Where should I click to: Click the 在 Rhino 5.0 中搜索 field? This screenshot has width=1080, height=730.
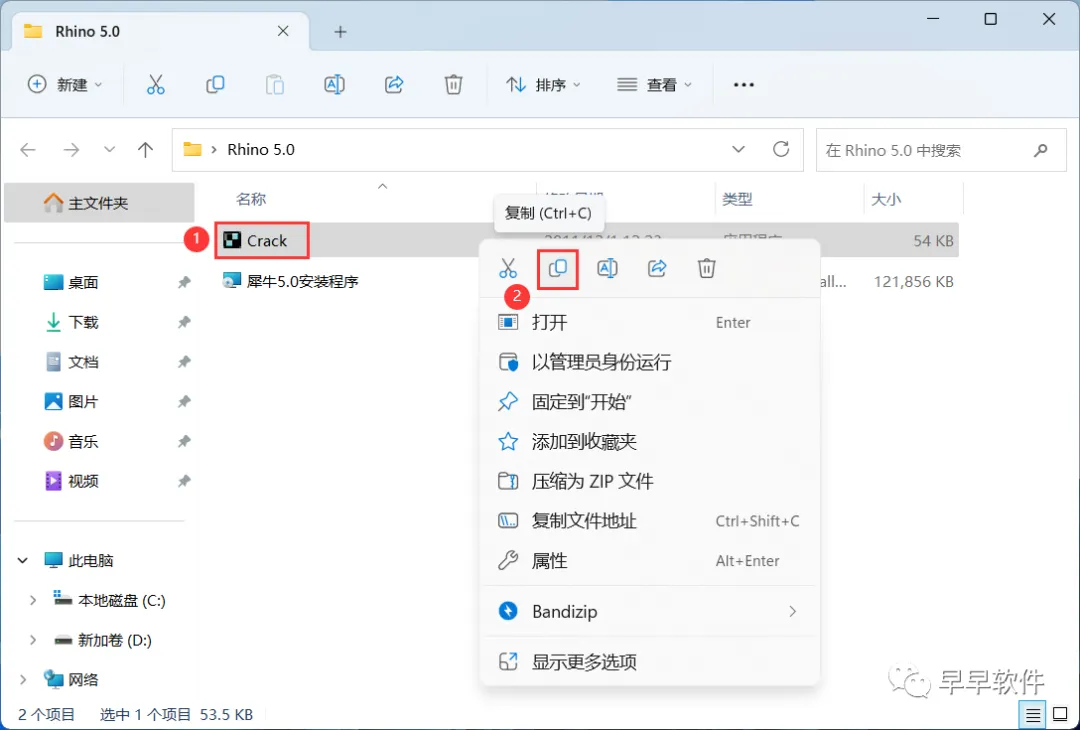click(x=942, y=149)
